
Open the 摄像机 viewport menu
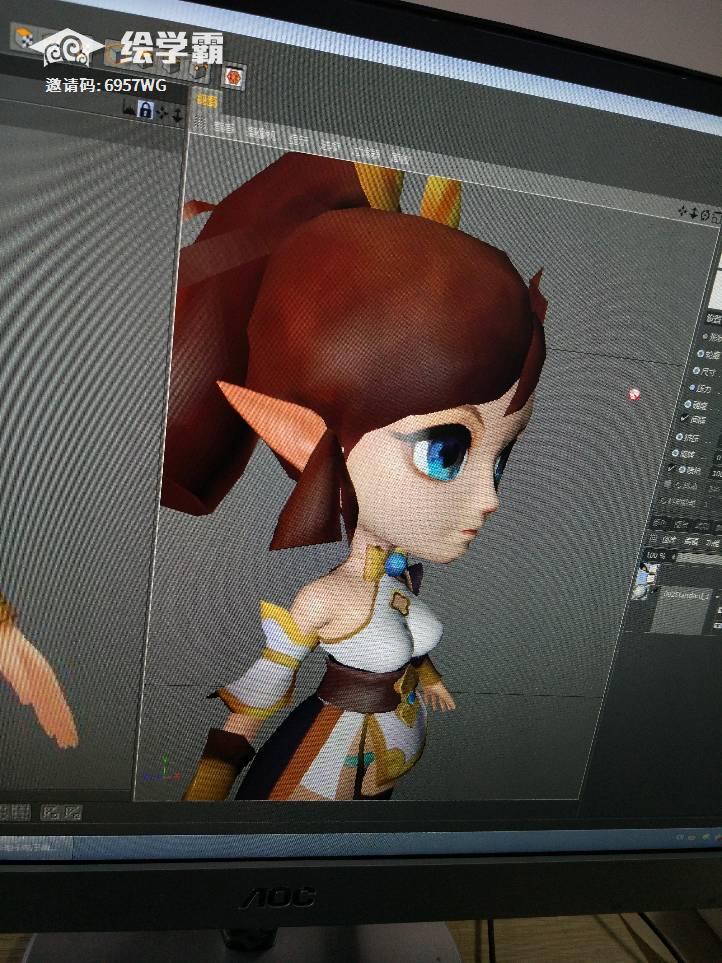262,134
